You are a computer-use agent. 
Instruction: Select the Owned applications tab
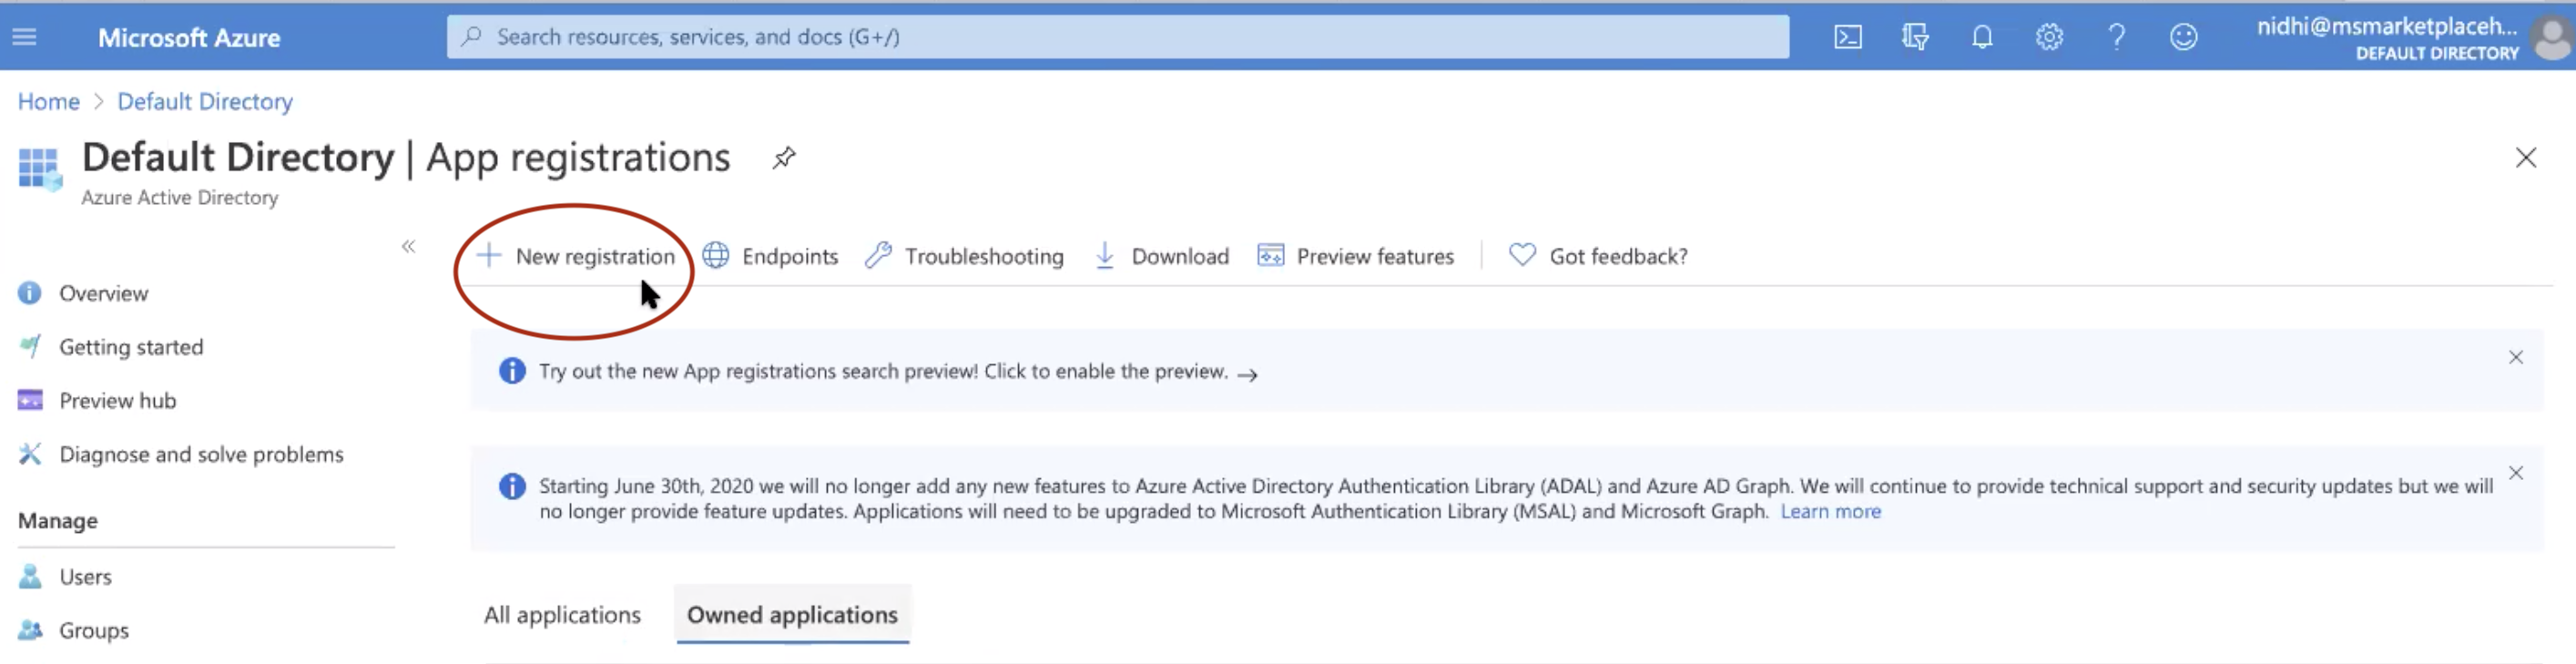point(792,614)
